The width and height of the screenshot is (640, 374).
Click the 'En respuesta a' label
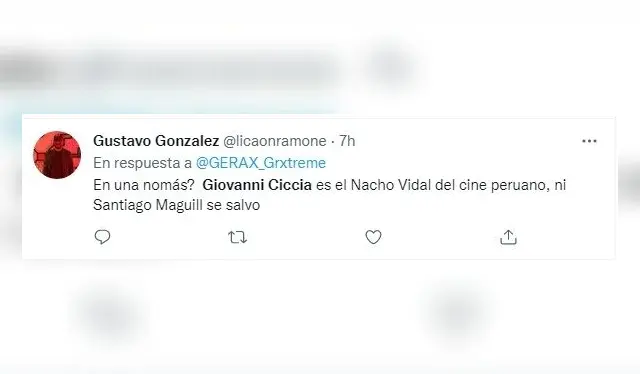click(142, 163)
